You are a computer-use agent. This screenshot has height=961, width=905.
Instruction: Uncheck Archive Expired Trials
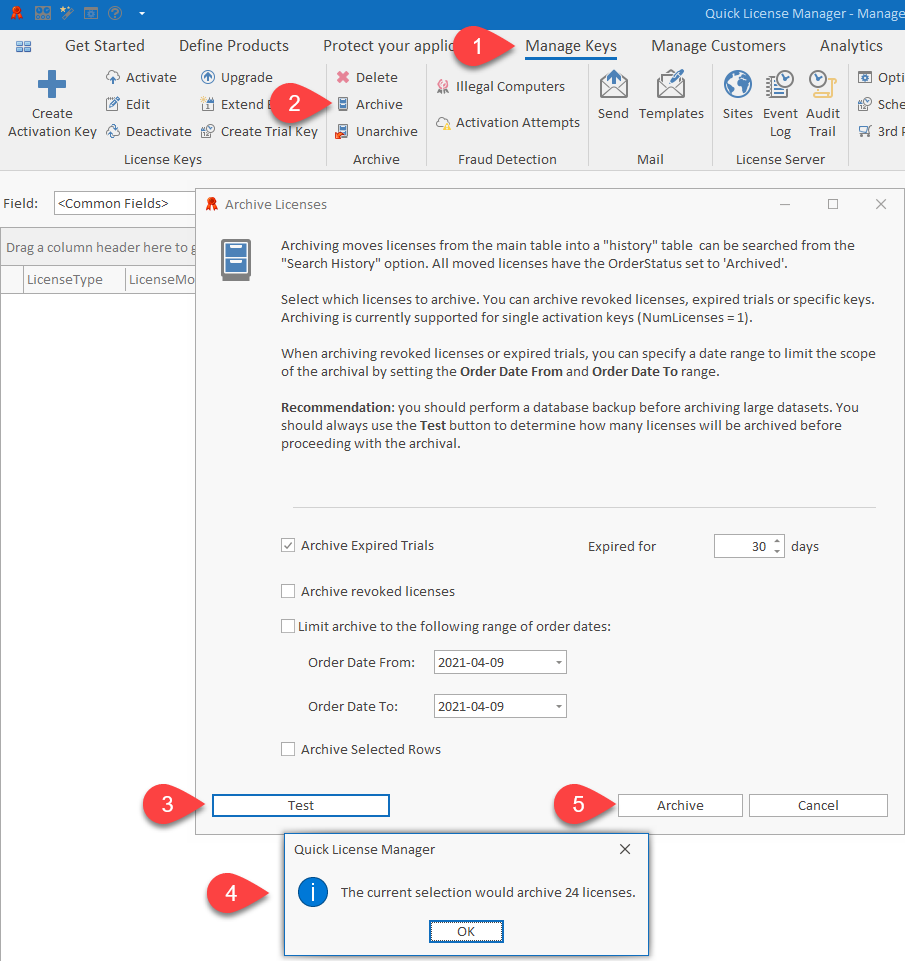tap(288, 545)
